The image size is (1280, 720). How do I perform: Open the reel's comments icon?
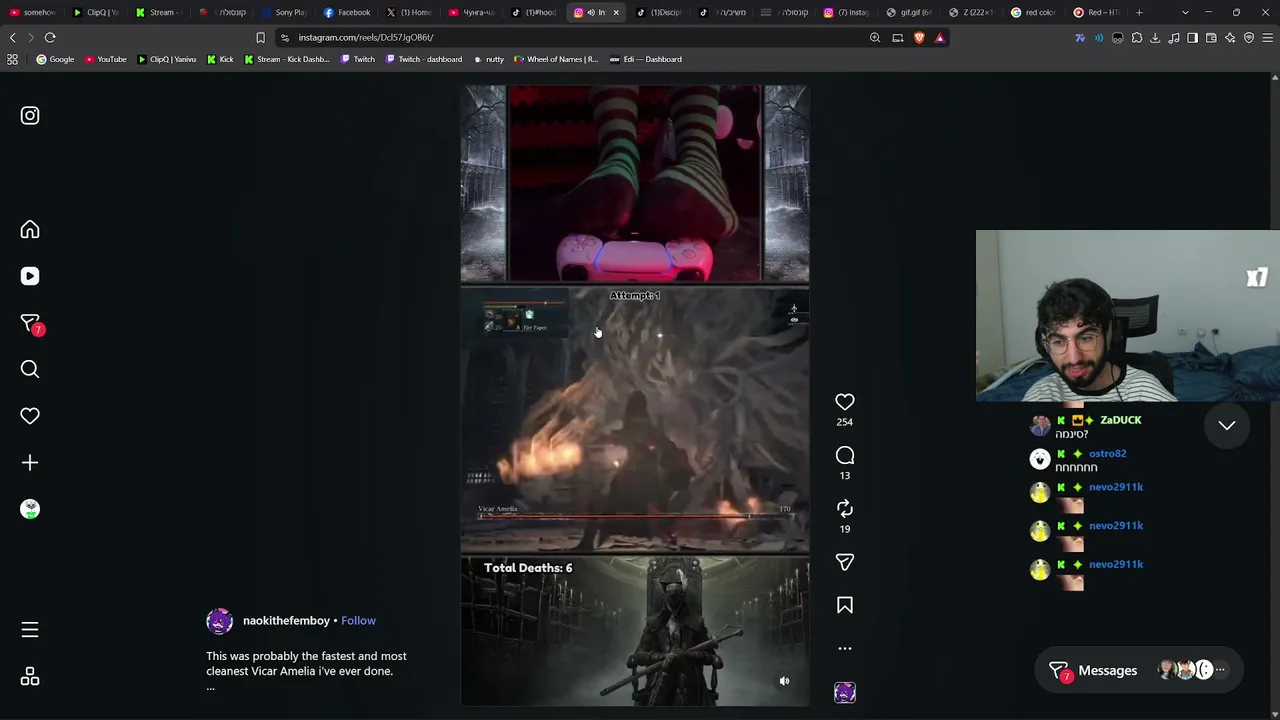pos(845,456)
